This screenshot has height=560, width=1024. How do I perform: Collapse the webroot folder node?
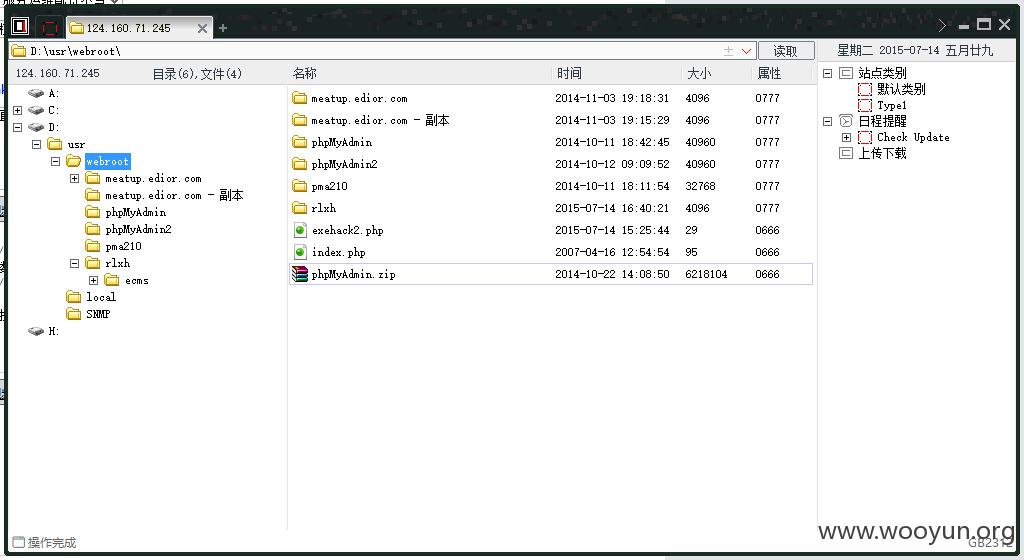click(x=56, y=161)
